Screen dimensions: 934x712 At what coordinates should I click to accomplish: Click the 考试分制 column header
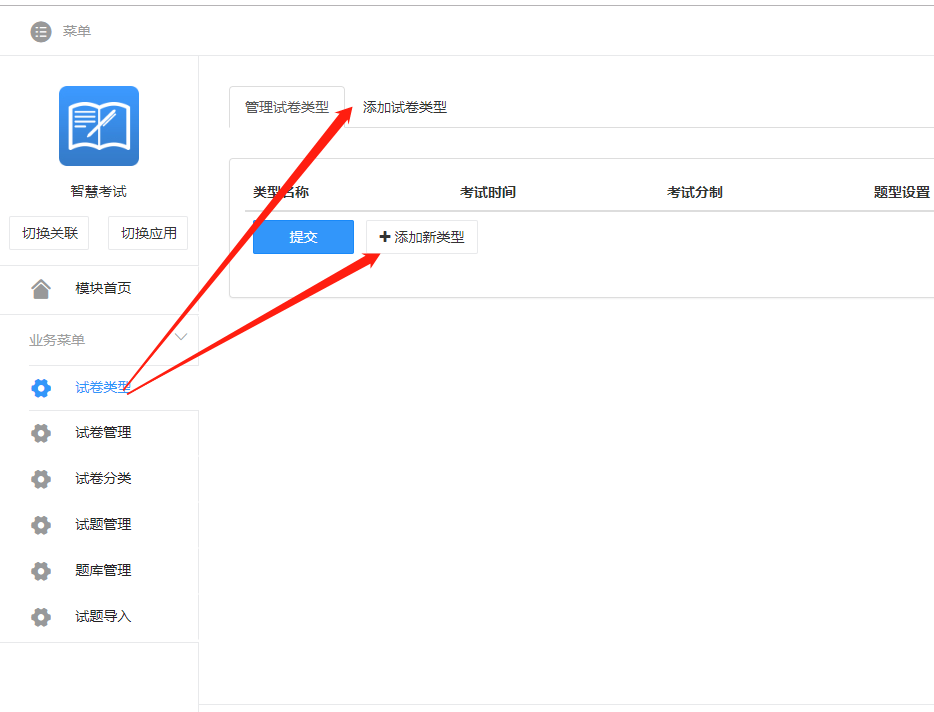pyautogui.click(x=695, y=192)
